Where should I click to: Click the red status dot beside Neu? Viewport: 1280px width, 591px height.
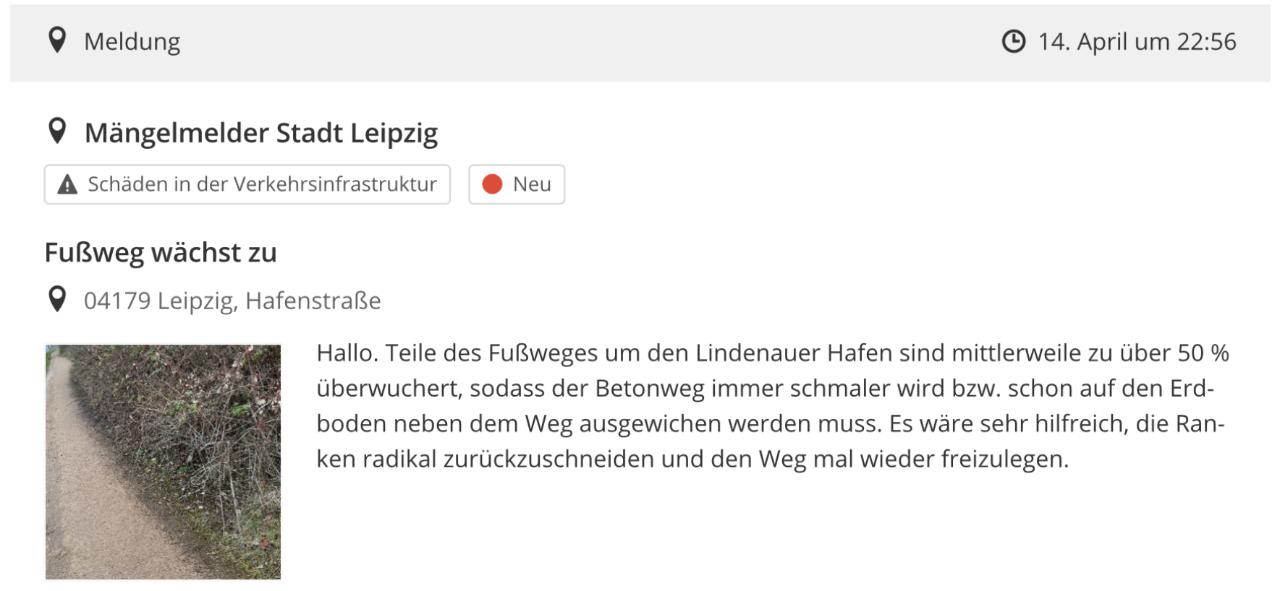[492, 185]
